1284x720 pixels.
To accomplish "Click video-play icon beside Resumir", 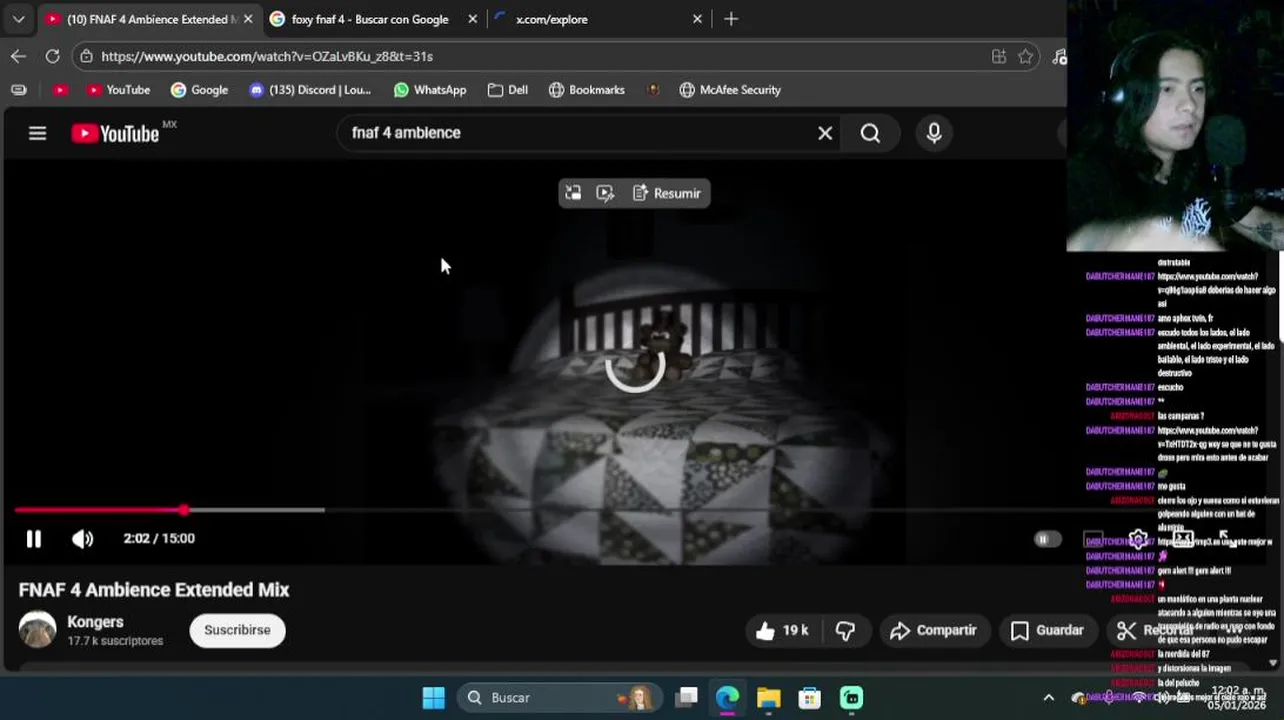I will (605, 193).
